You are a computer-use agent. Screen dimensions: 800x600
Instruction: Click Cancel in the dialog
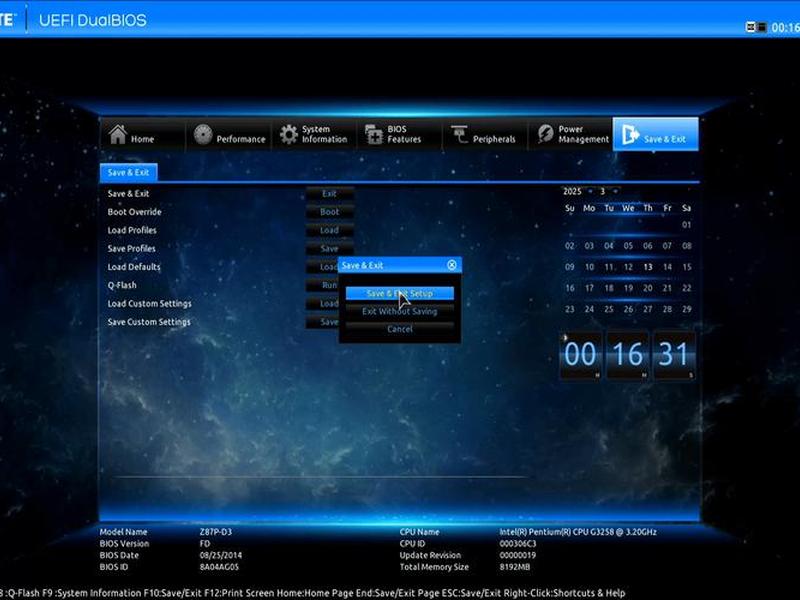pos(399,329)
